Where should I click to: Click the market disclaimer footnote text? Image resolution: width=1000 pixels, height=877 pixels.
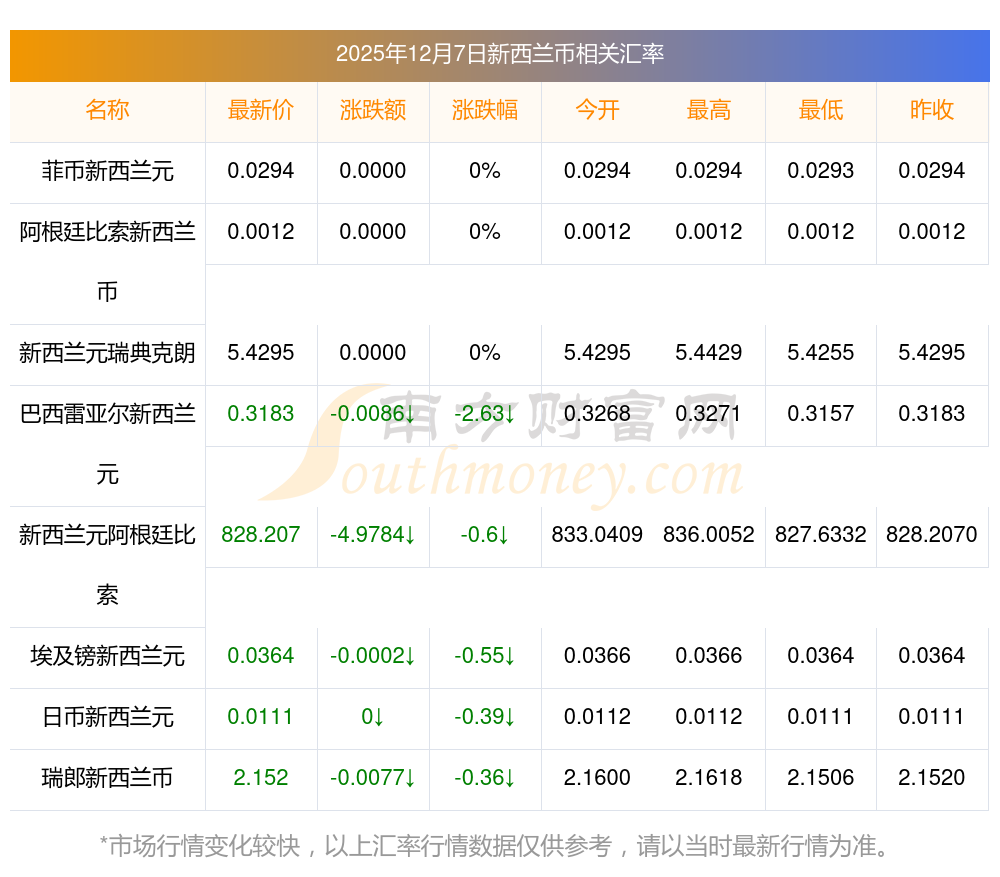495,847
